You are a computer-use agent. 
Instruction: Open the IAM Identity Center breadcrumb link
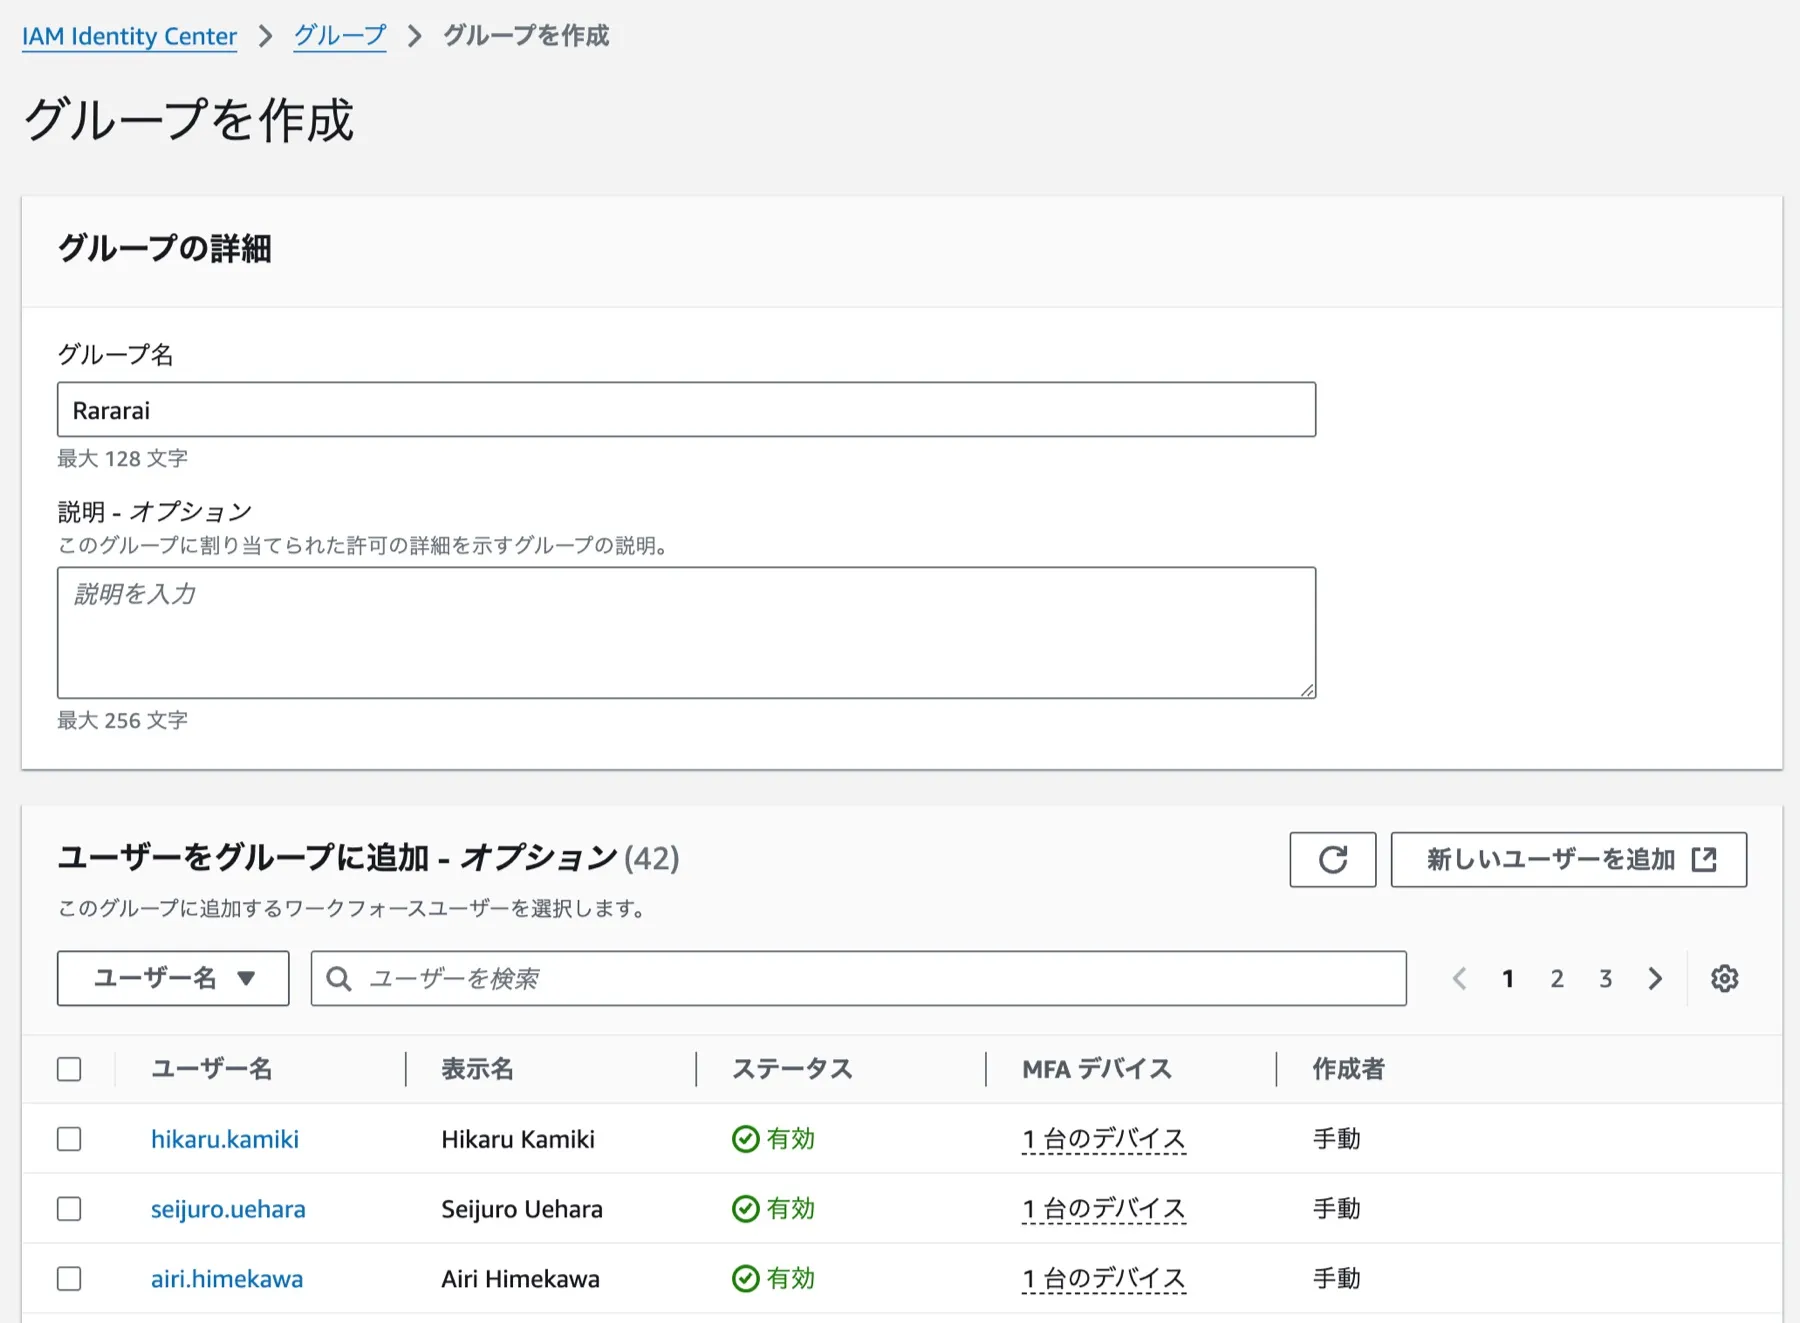click(129, 36)
